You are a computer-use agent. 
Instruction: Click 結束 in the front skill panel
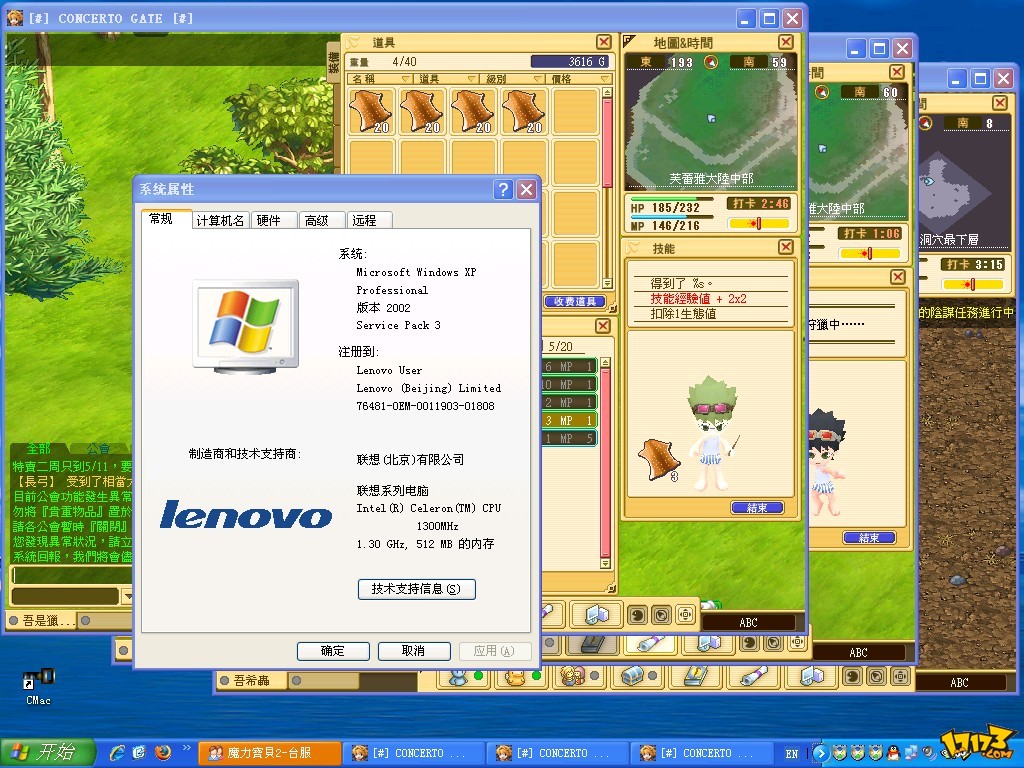757,507
